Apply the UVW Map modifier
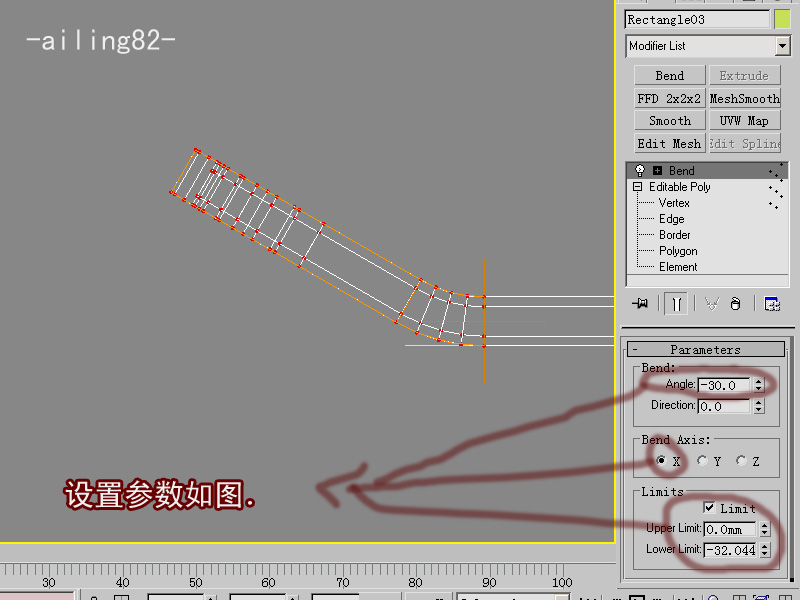The width and height of the screenshot is (800, 600). (x=744, y=121)
